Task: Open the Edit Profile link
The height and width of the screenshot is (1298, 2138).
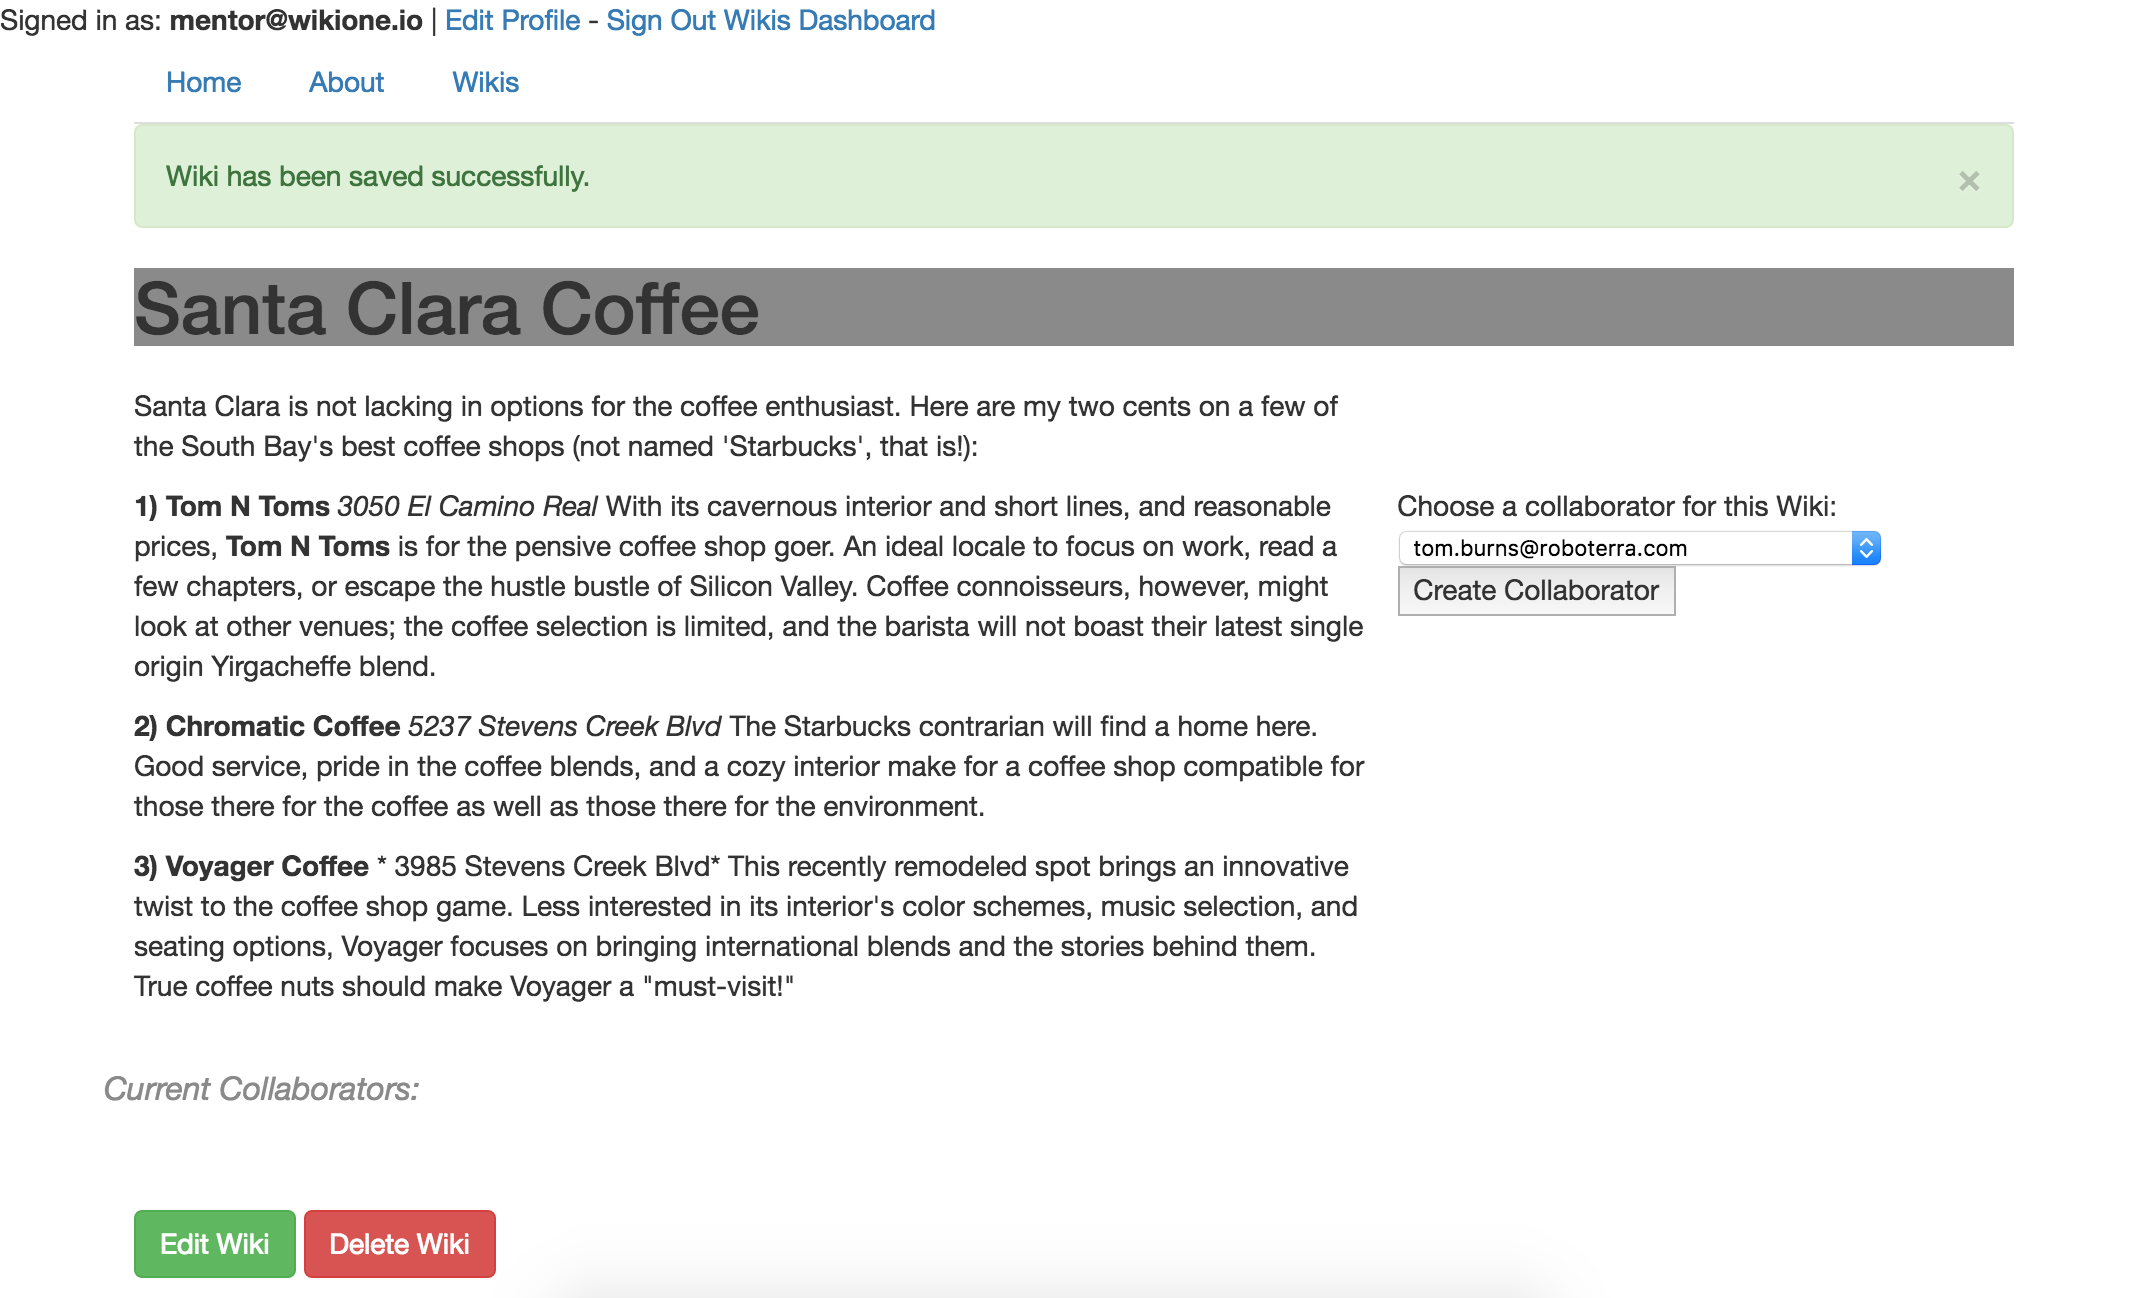Action: (x=512, y=20)
